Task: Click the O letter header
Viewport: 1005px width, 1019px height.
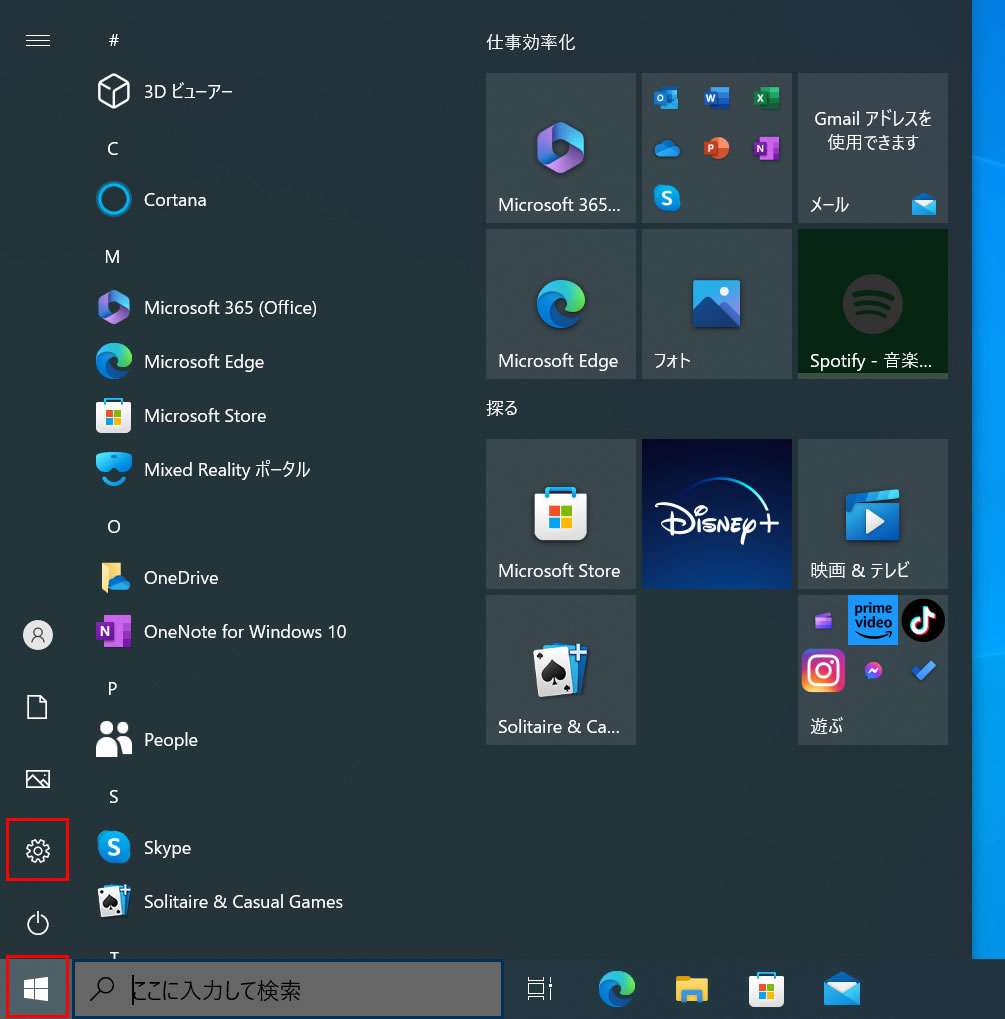Action: point(114,526)
